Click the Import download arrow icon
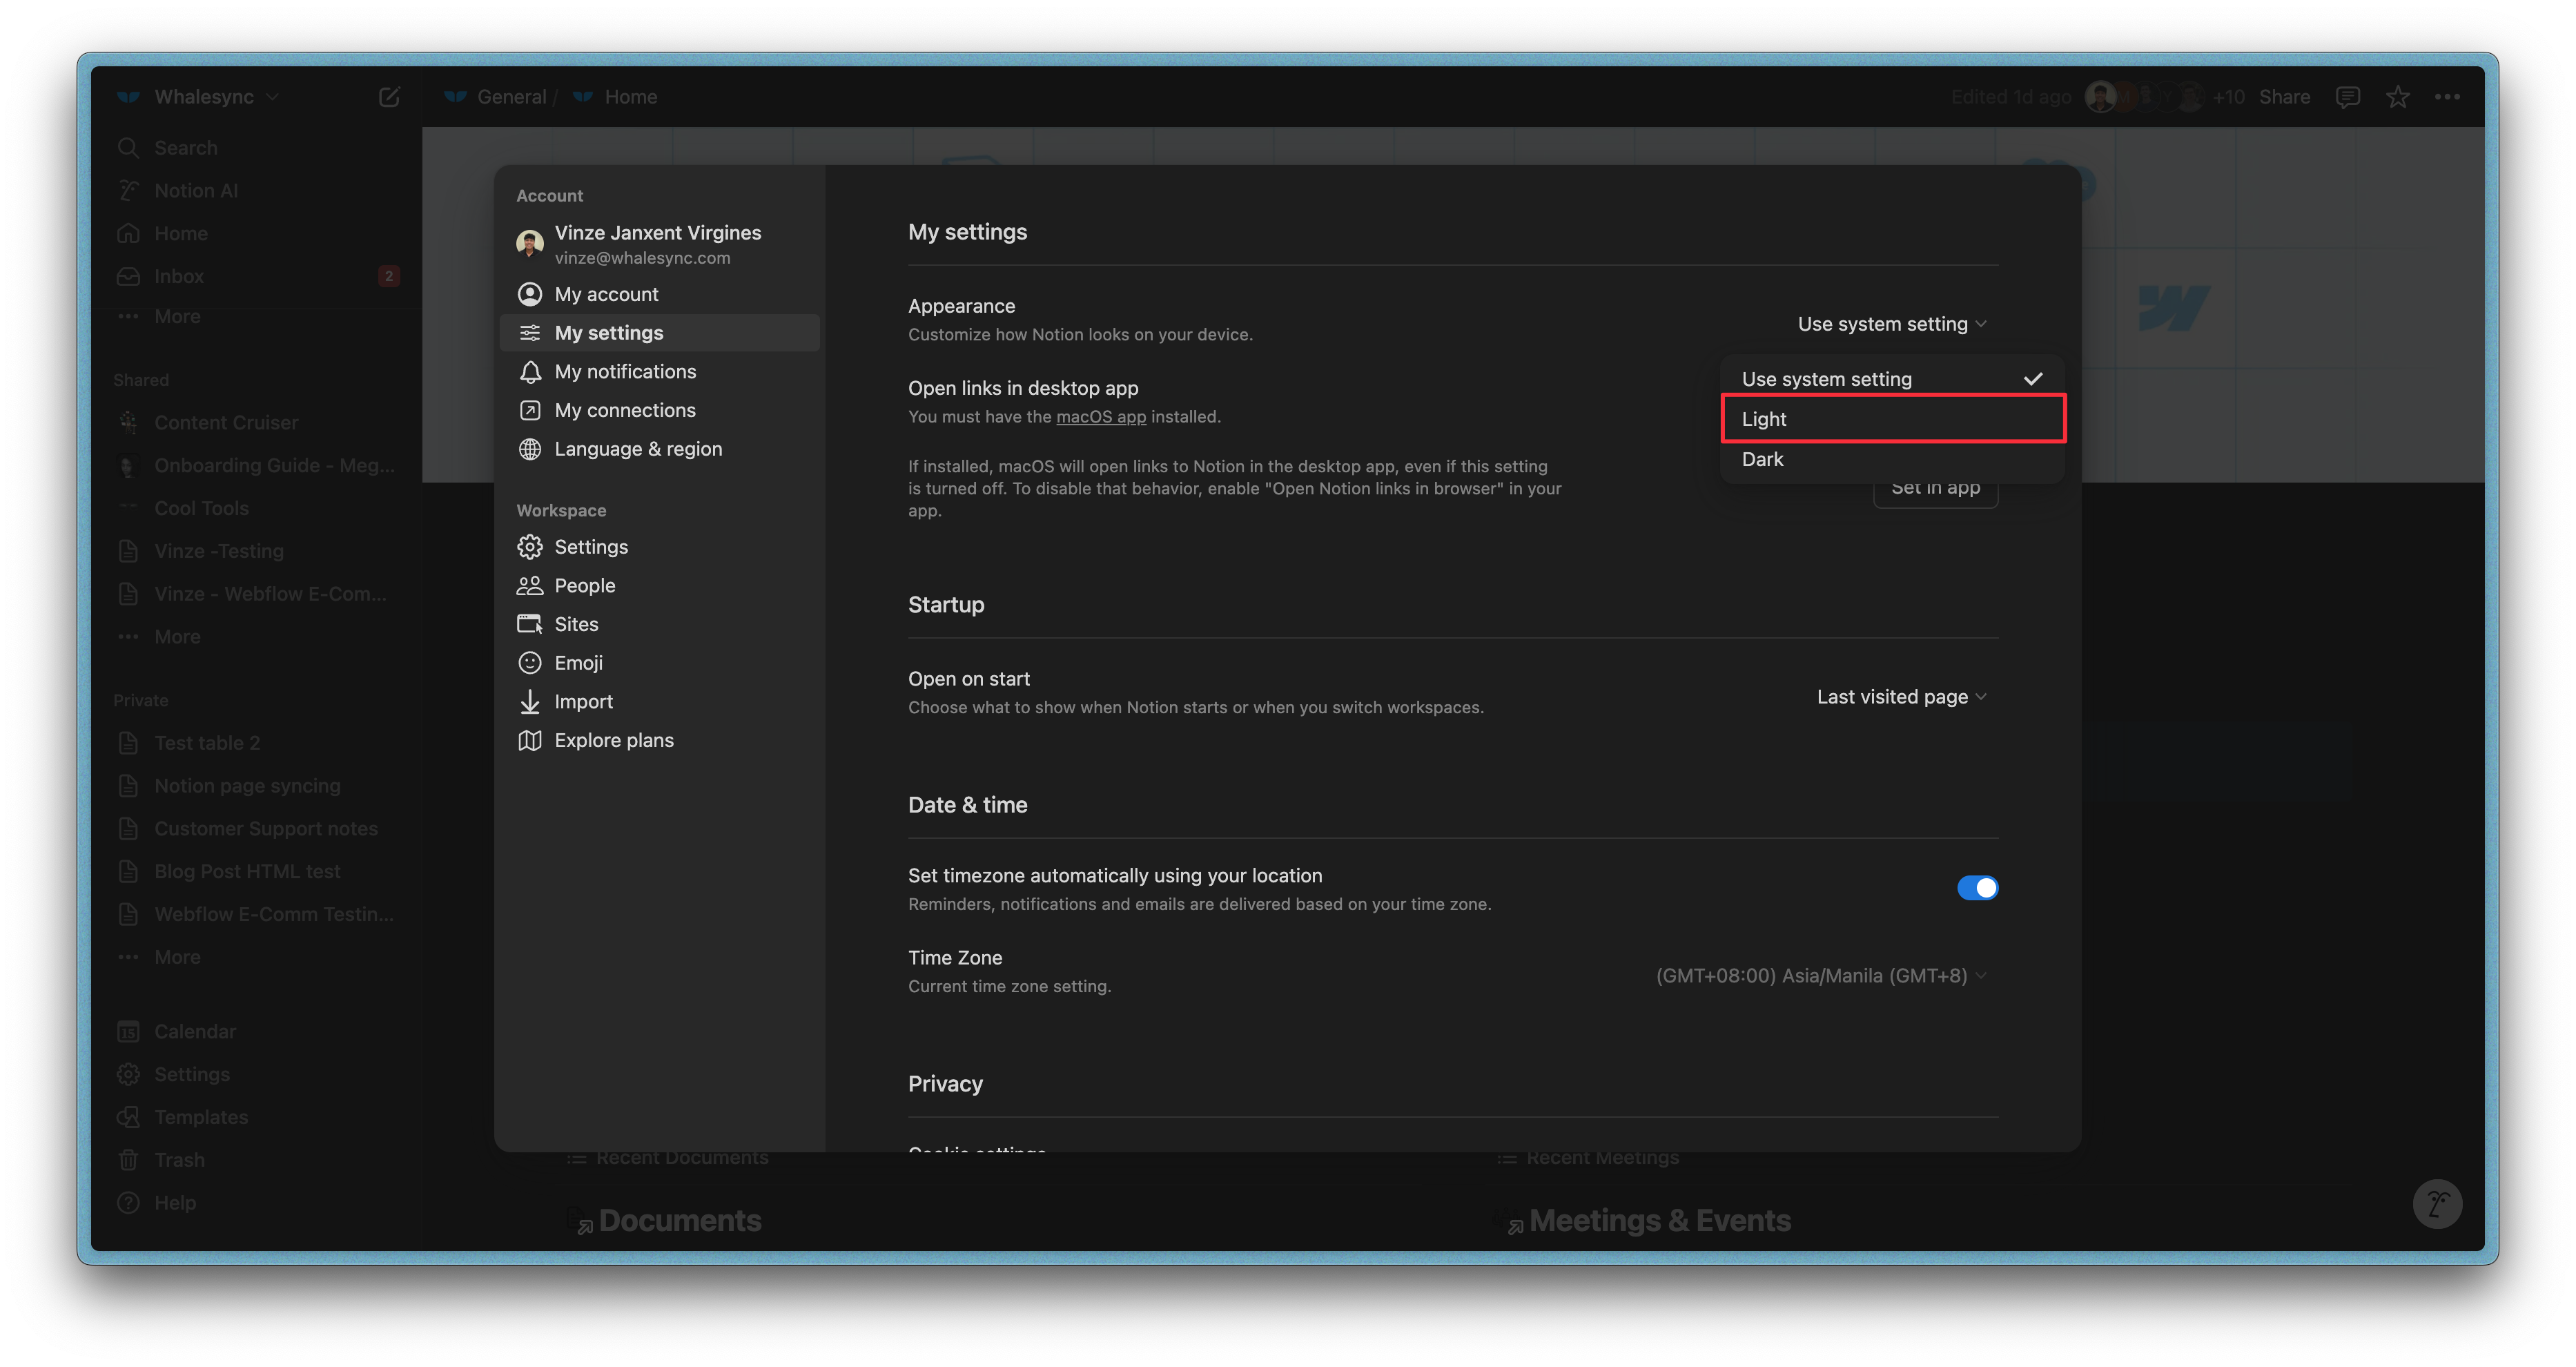 530,702
